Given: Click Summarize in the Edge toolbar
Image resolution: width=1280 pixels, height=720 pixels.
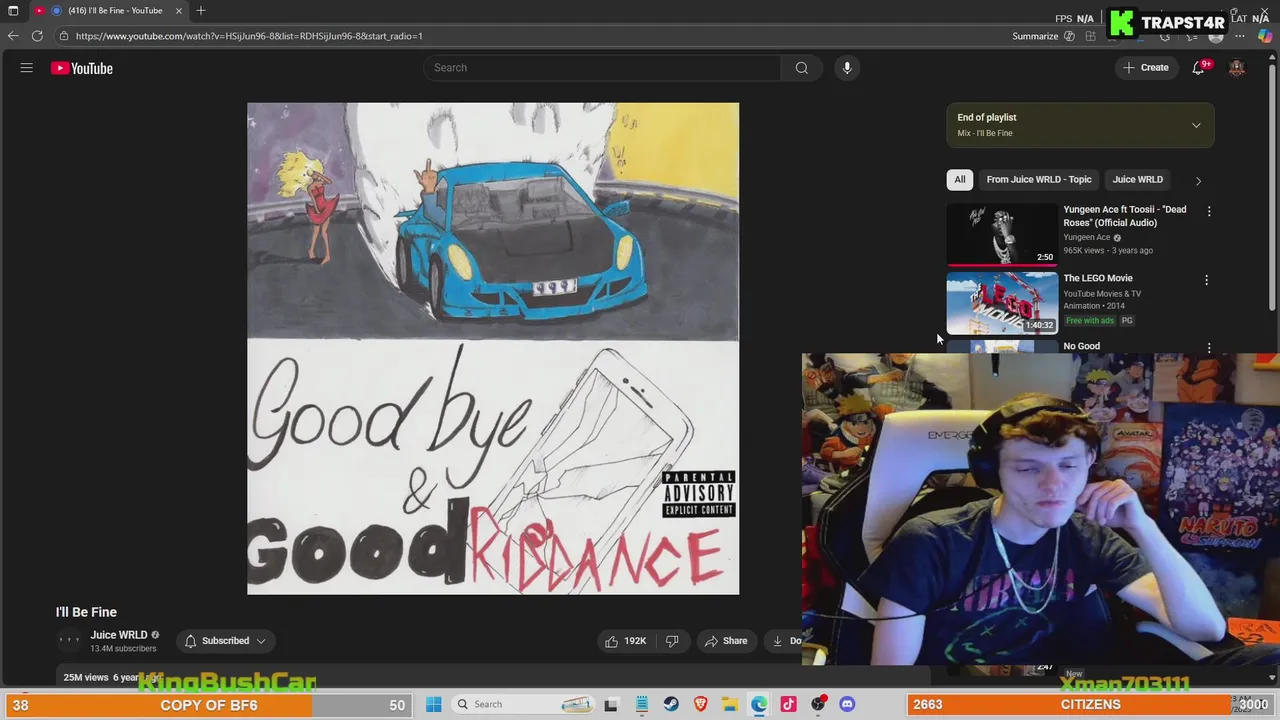Looking at the screenshot, I should pos(1035,36).
